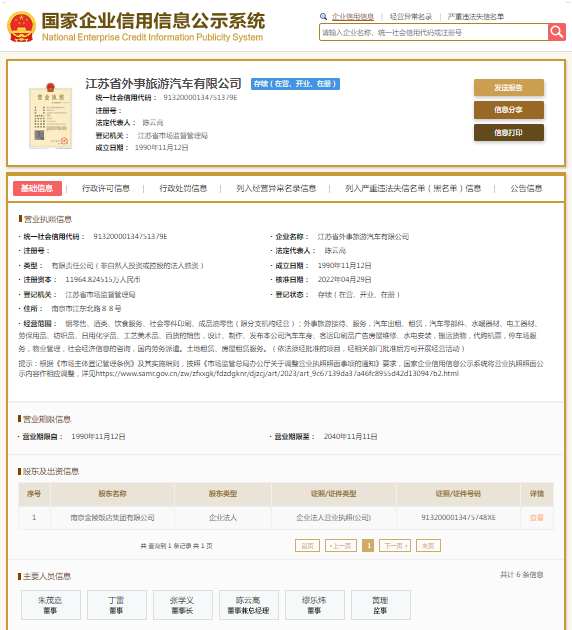Open the business license thumbnail image
Image resolution: width=572 pixels, height=630 pixels.
pos(51,115)
